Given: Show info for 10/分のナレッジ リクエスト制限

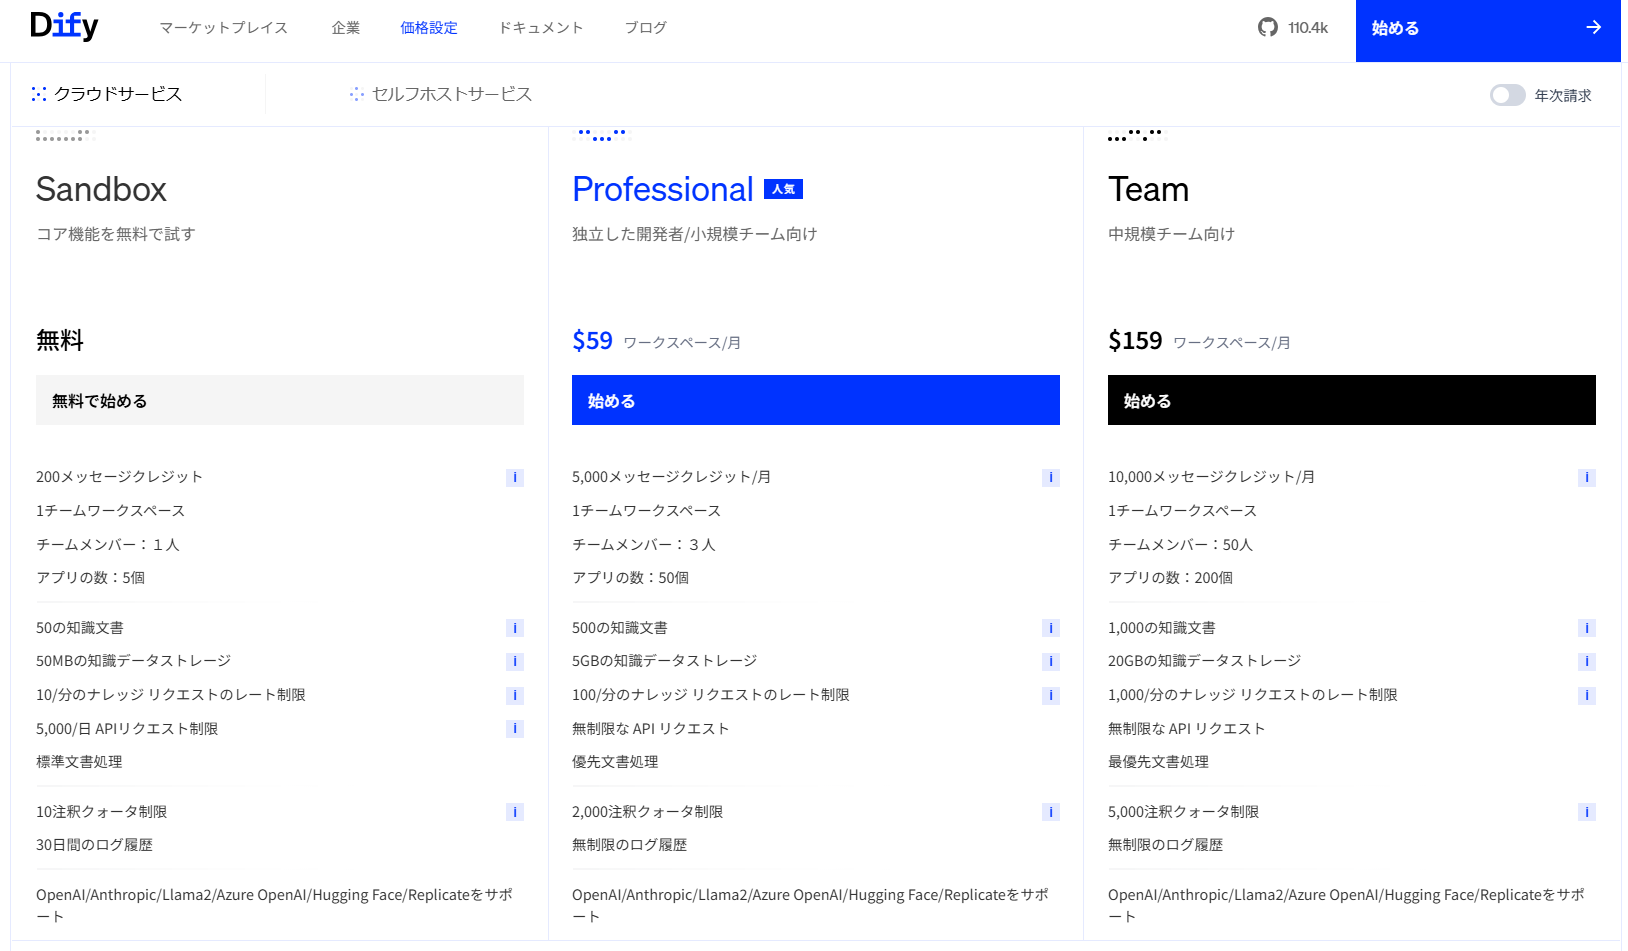Looking at the screenshot, I should coord(515,695).
